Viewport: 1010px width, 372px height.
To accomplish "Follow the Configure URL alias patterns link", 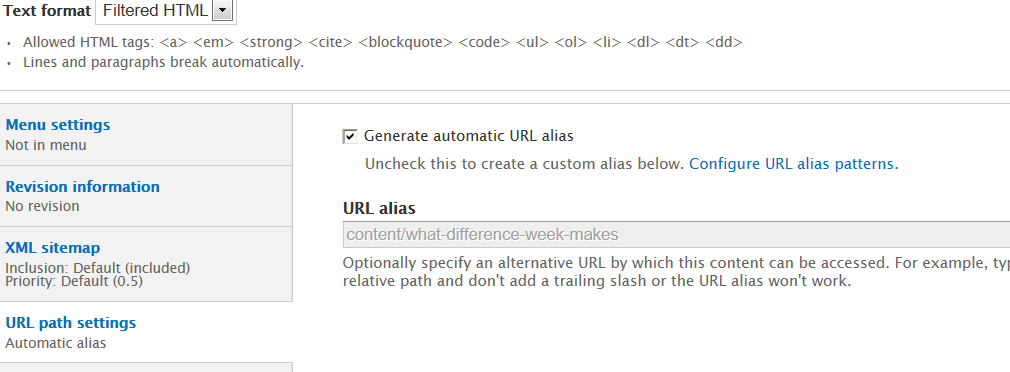I will click(x=794, y=164).
